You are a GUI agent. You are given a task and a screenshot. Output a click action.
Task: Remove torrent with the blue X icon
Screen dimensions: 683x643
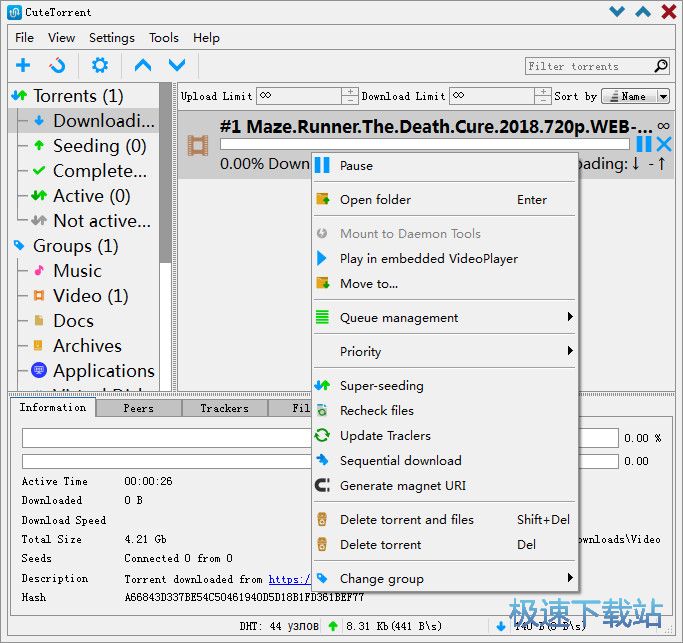663,144
